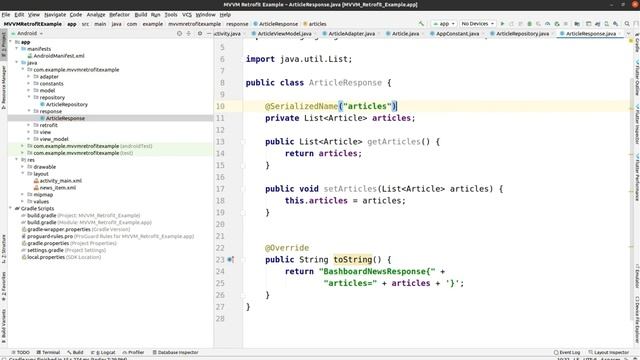Open the SDK Manager icon in toolbar

[616, 24]
